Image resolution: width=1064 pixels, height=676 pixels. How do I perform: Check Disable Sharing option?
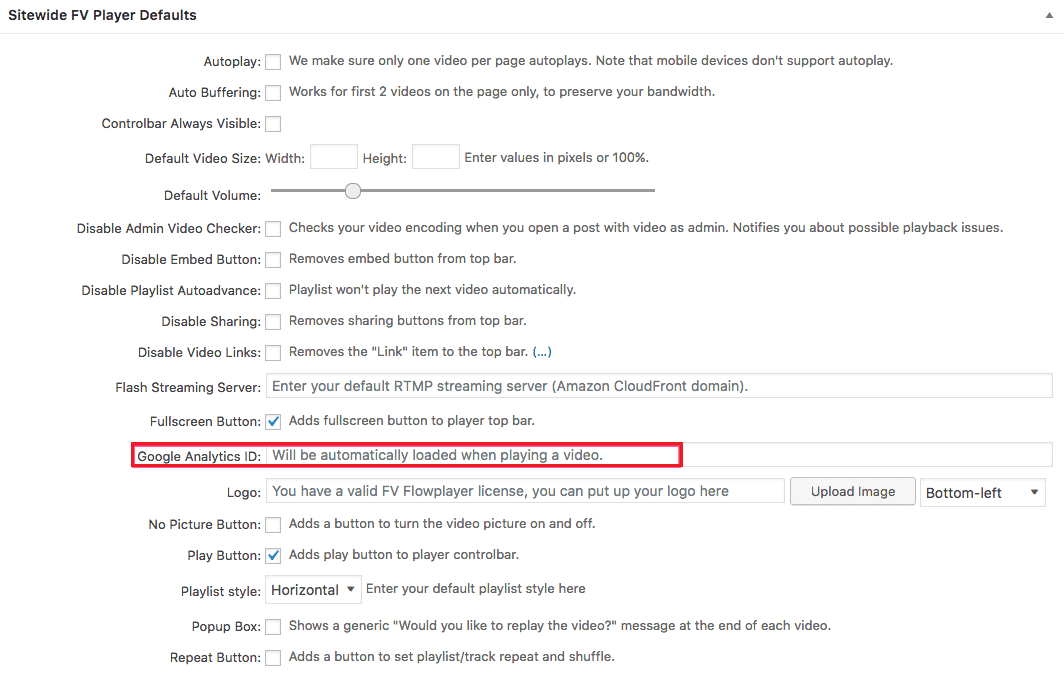[x=273, y=322]
